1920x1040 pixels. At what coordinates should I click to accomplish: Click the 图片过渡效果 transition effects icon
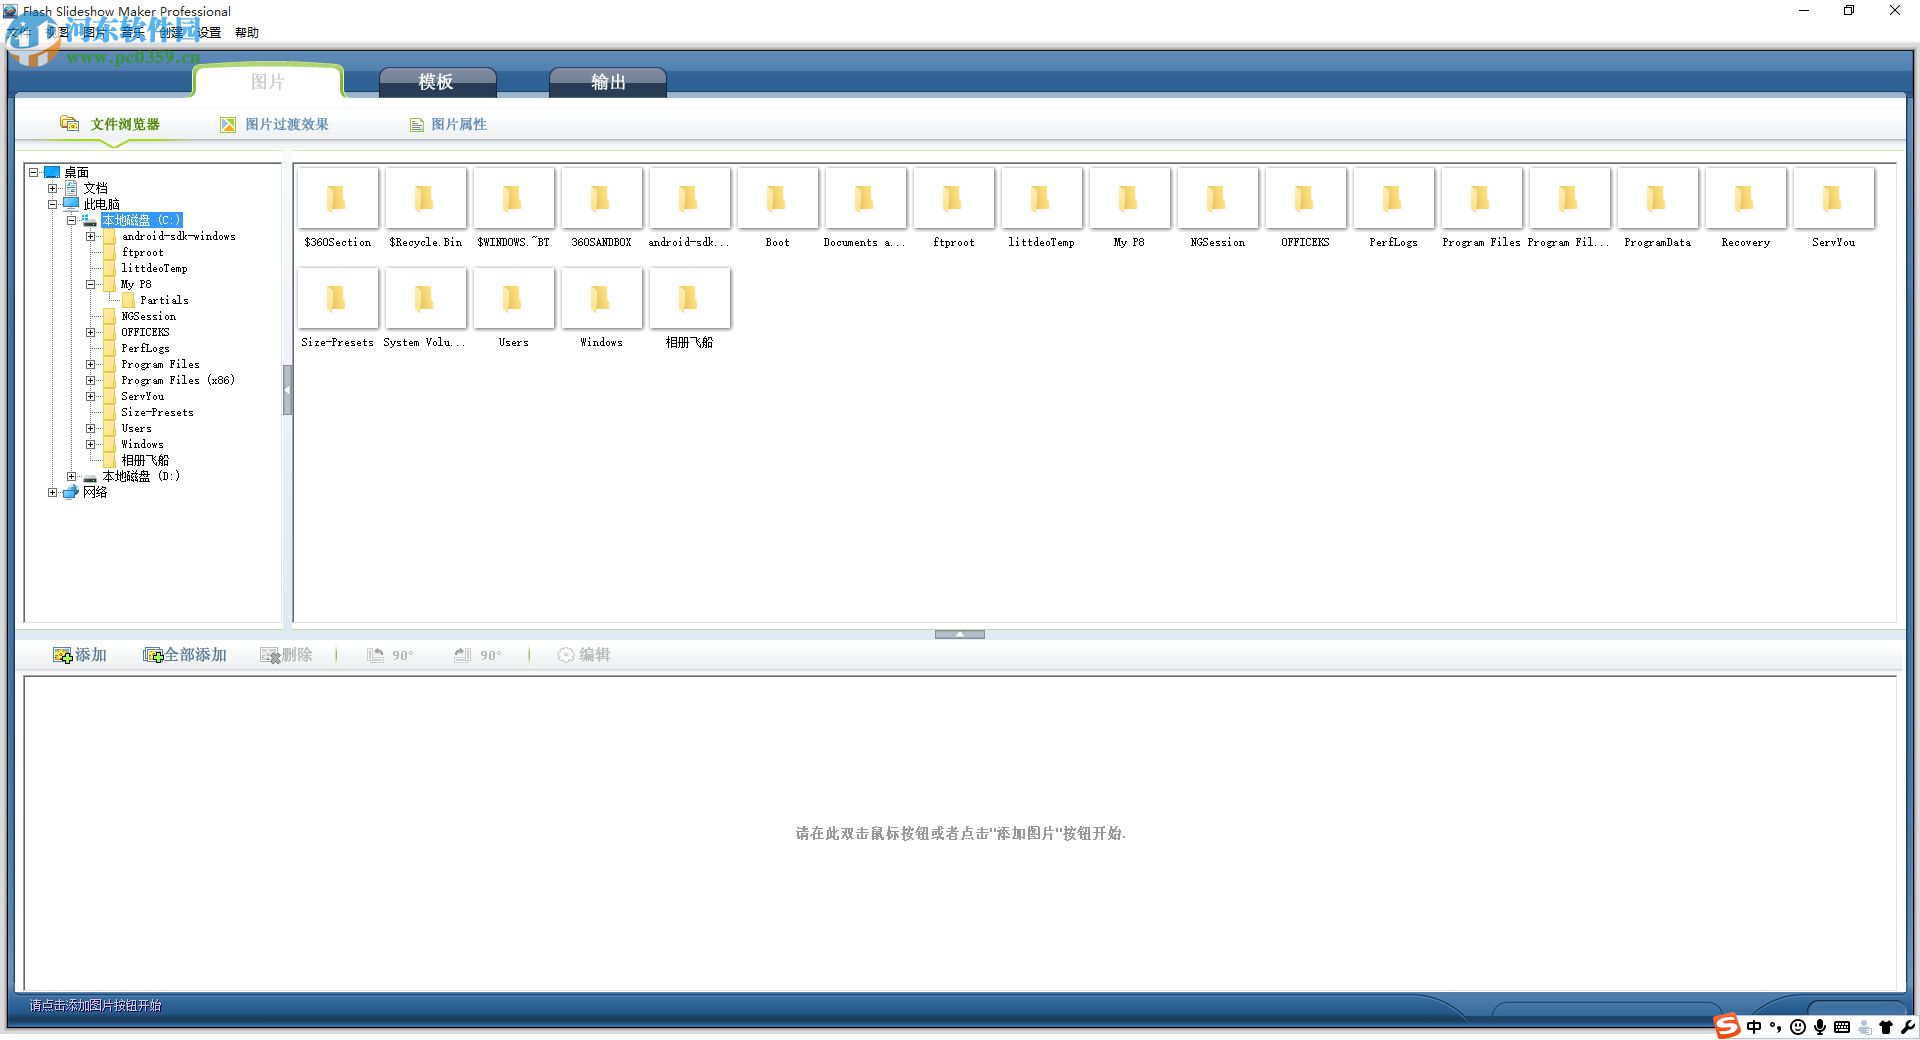pyautogui.click(x=228, y=124)
